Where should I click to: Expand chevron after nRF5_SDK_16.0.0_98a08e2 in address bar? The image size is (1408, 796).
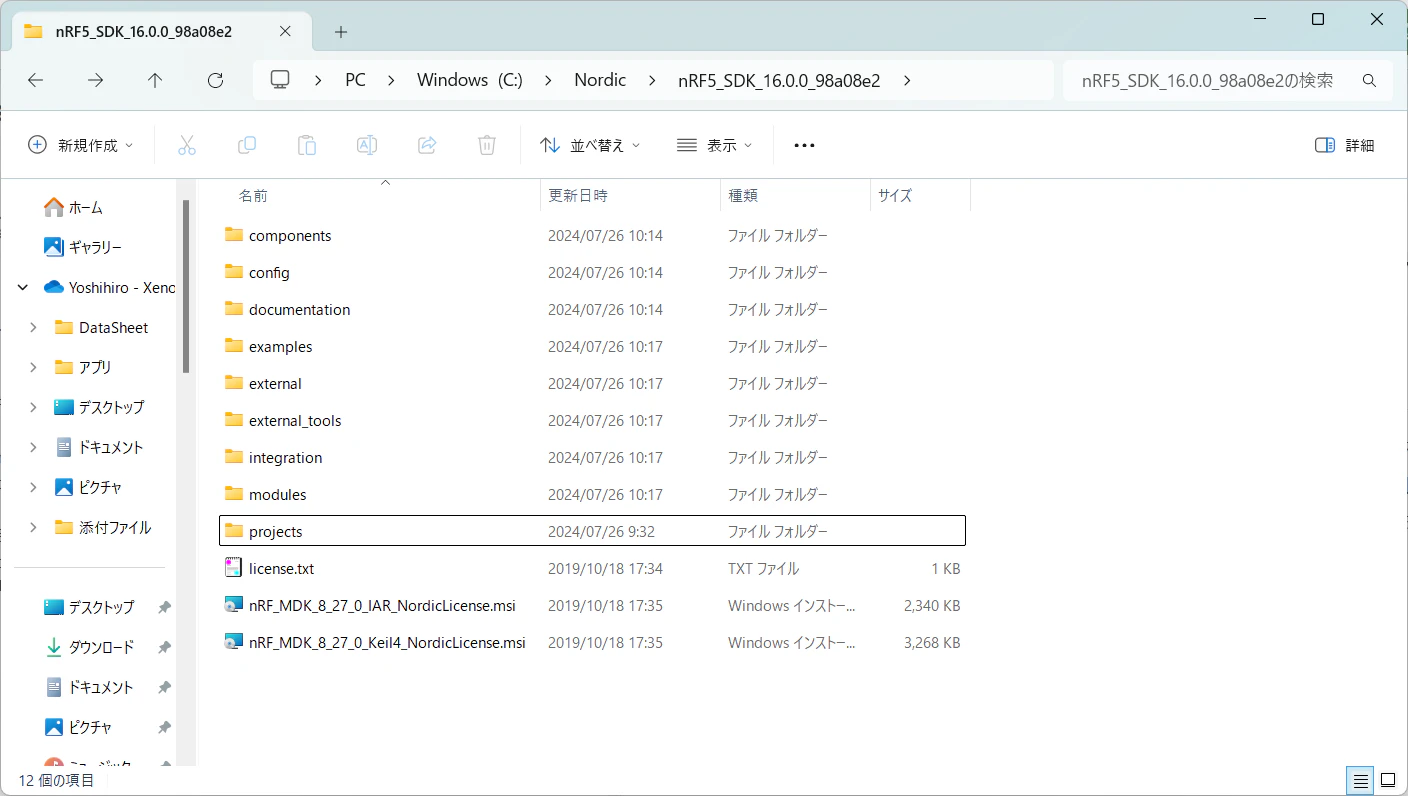point(907,81)
